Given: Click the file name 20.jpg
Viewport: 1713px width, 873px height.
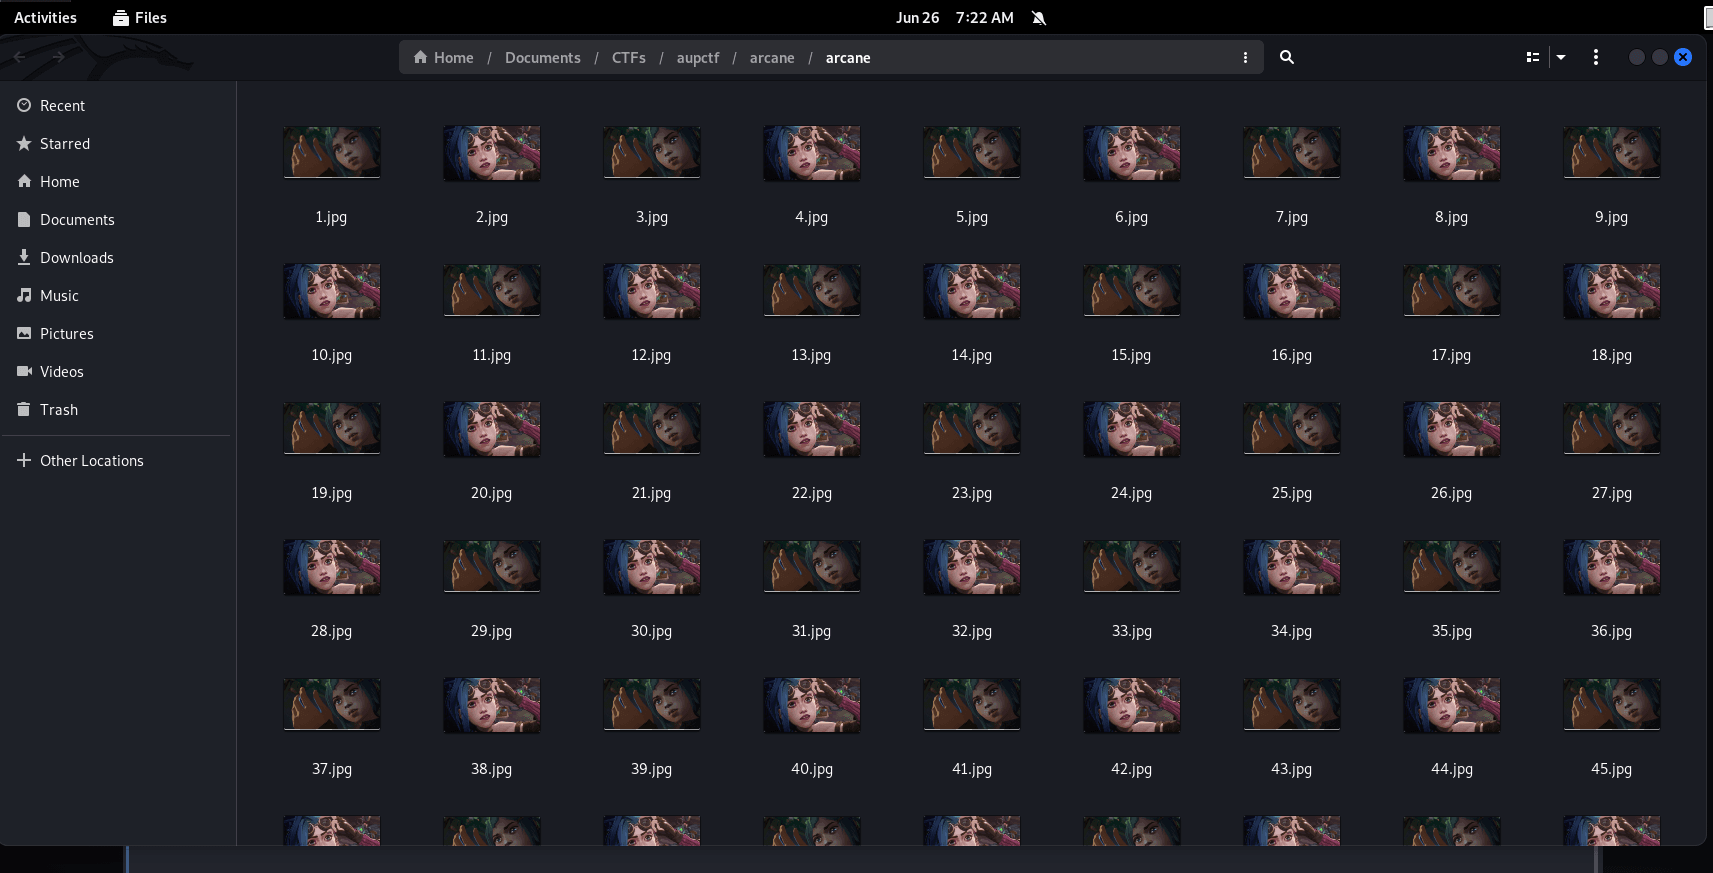Looking at the screenshot, I should 492,493.
